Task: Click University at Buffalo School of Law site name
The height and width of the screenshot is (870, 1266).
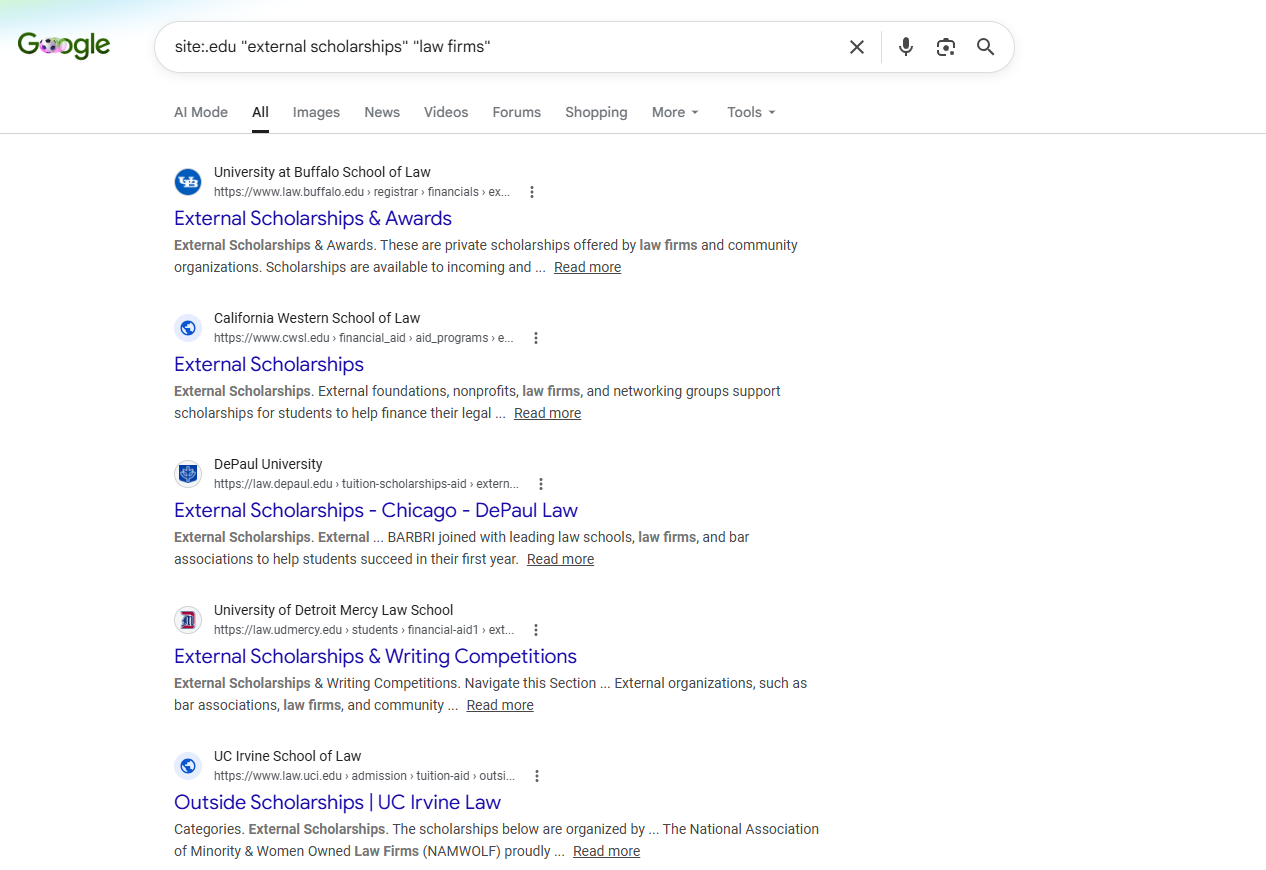Action: click(322, 172)
